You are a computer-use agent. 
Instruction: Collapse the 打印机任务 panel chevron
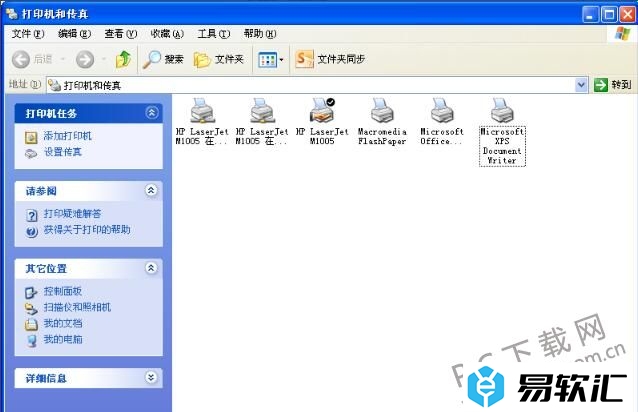pos(152,113)
